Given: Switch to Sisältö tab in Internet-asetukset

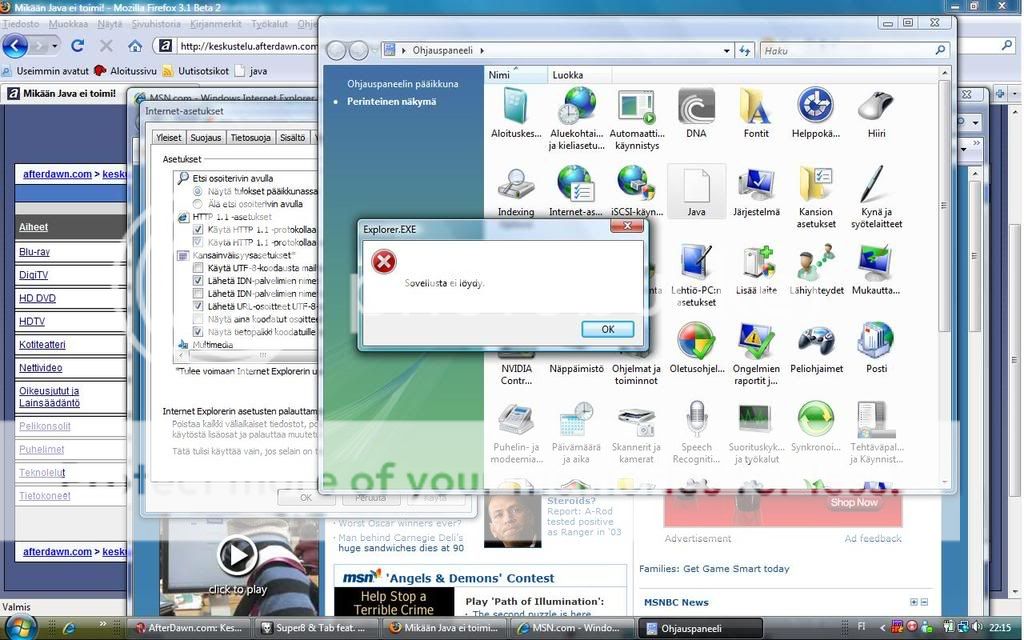Looking at the screenshot, I should click(x=293, y=138).
